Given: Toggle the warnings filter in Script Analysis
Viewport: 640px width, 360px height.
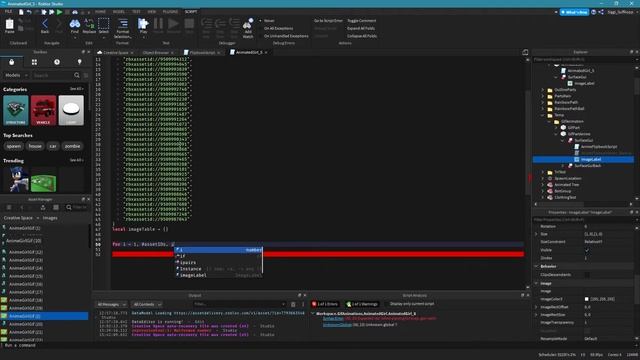Looking at the screenshot, I should [362, 304].
